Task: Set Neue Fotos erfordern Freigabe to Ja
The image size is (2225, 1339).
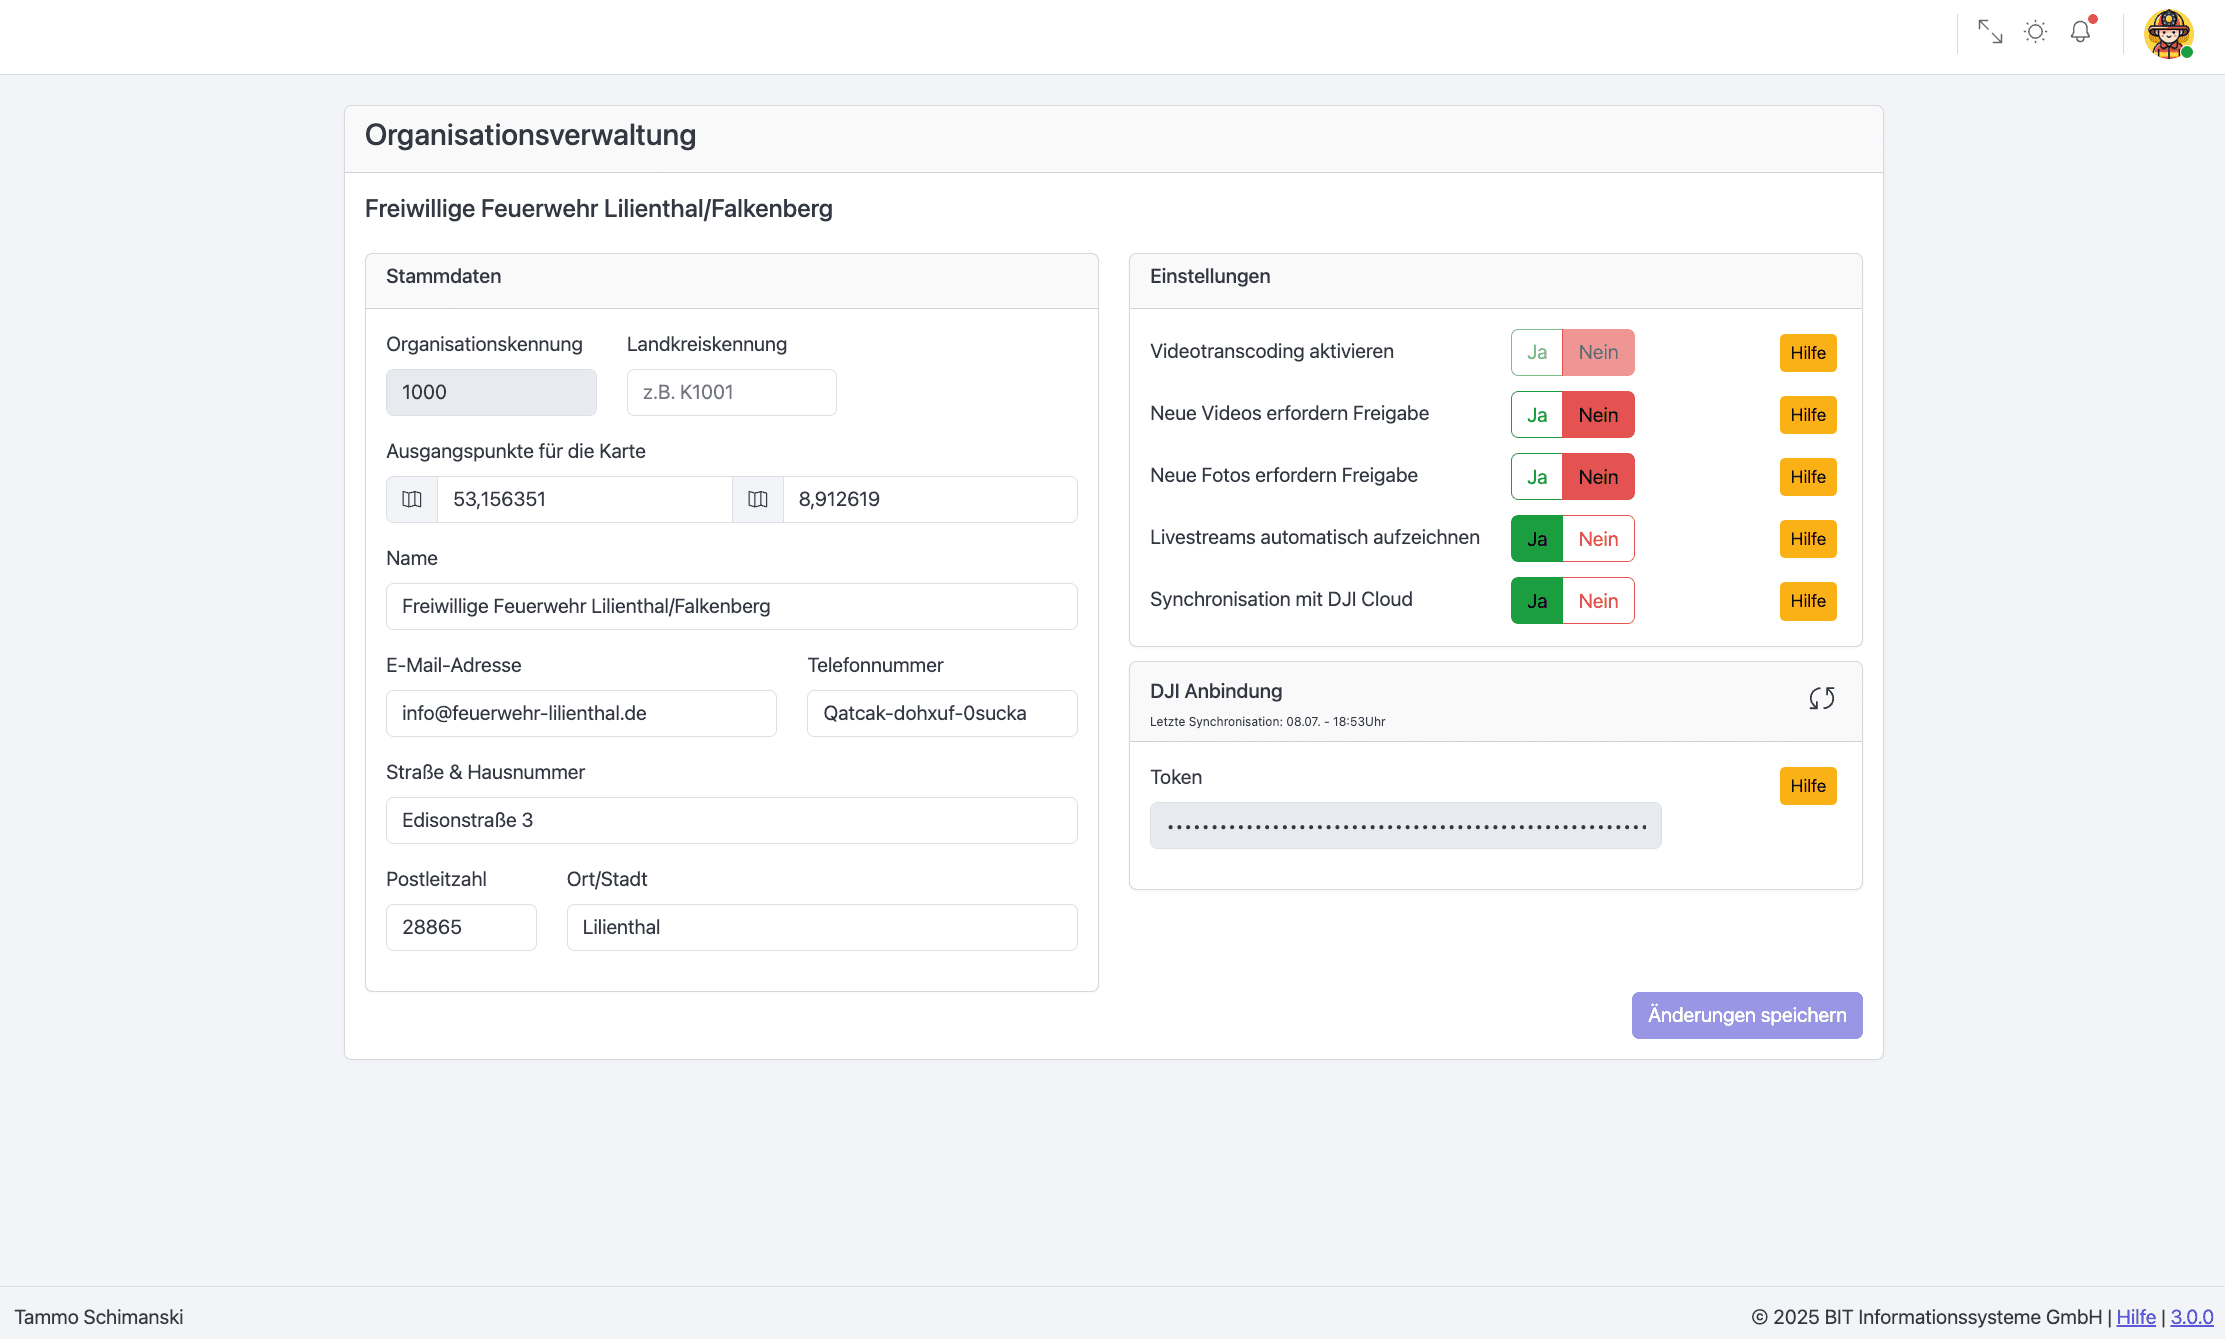Action: 1537,477
